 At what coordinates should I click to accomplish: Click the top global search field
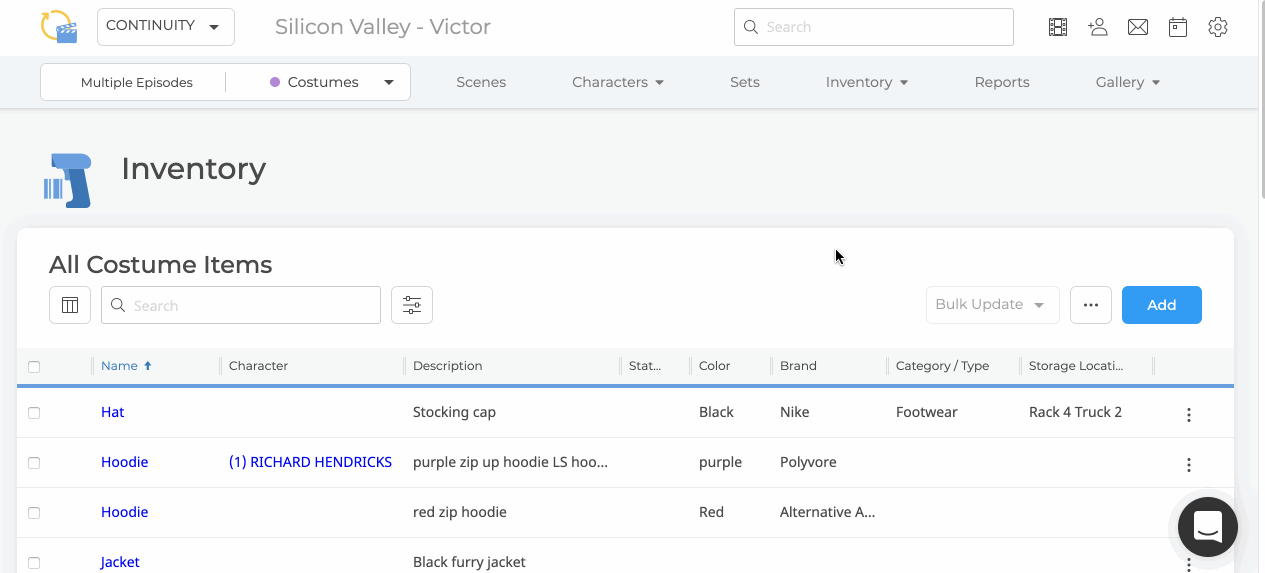874,27
